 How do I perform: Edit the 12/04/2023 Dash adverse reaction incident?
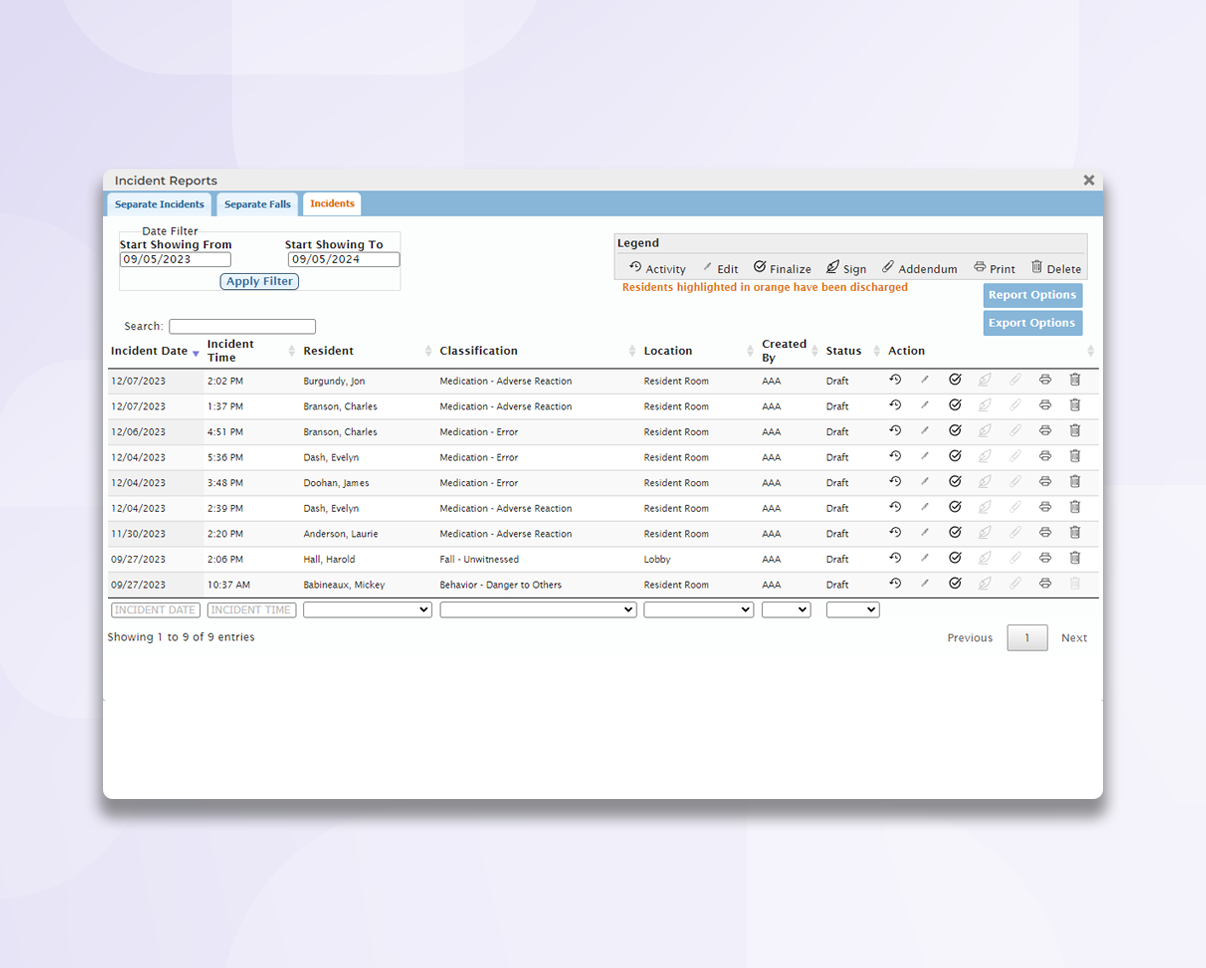[925, 508]
